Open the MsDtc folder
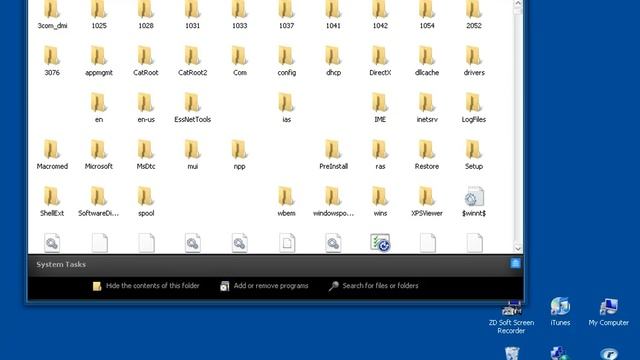This screenshot has height=360, width=640. click(x=146, y=155)
